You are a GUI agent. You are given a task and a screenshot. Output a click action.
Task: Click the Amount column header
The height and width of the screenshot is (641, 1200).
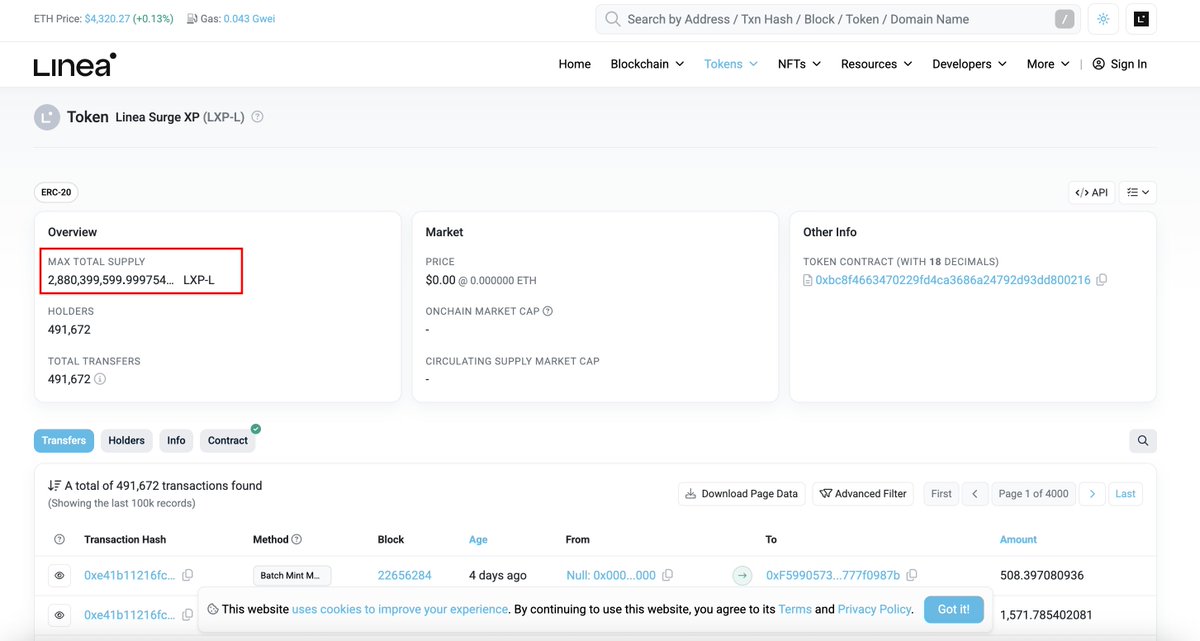1018,539
